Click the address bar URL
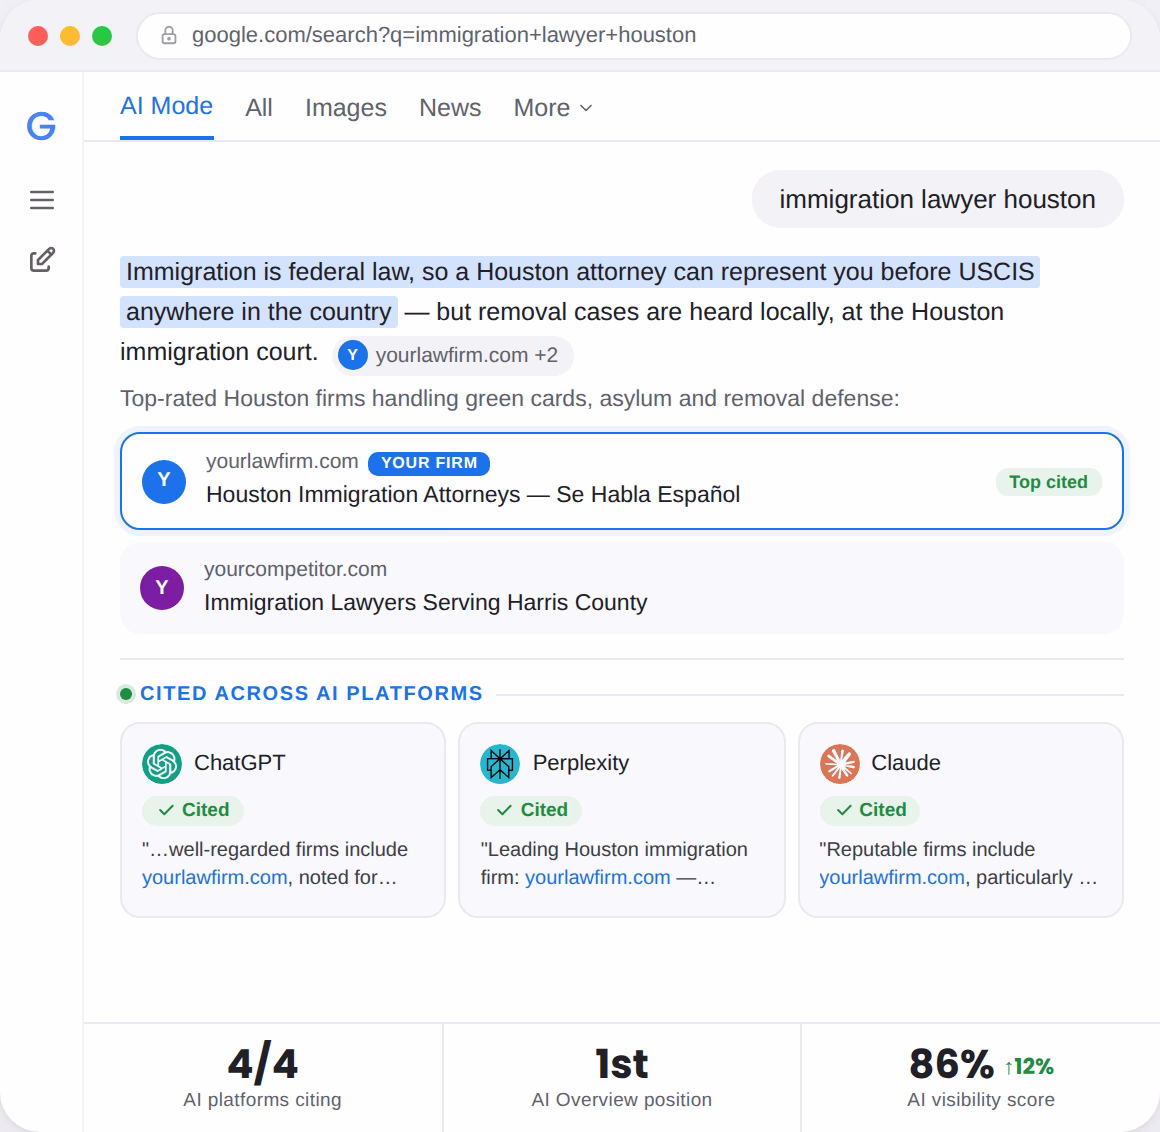Image resolution: width=1160 pixels, height=1132 pixels. (444, 35)
